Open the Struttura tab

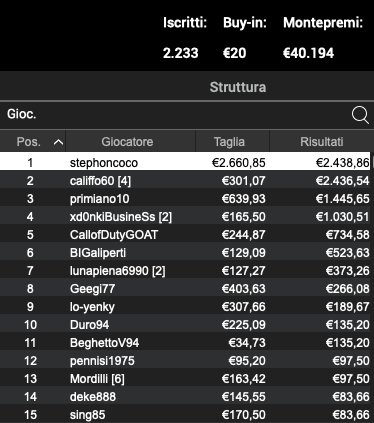tap(238, 87)
